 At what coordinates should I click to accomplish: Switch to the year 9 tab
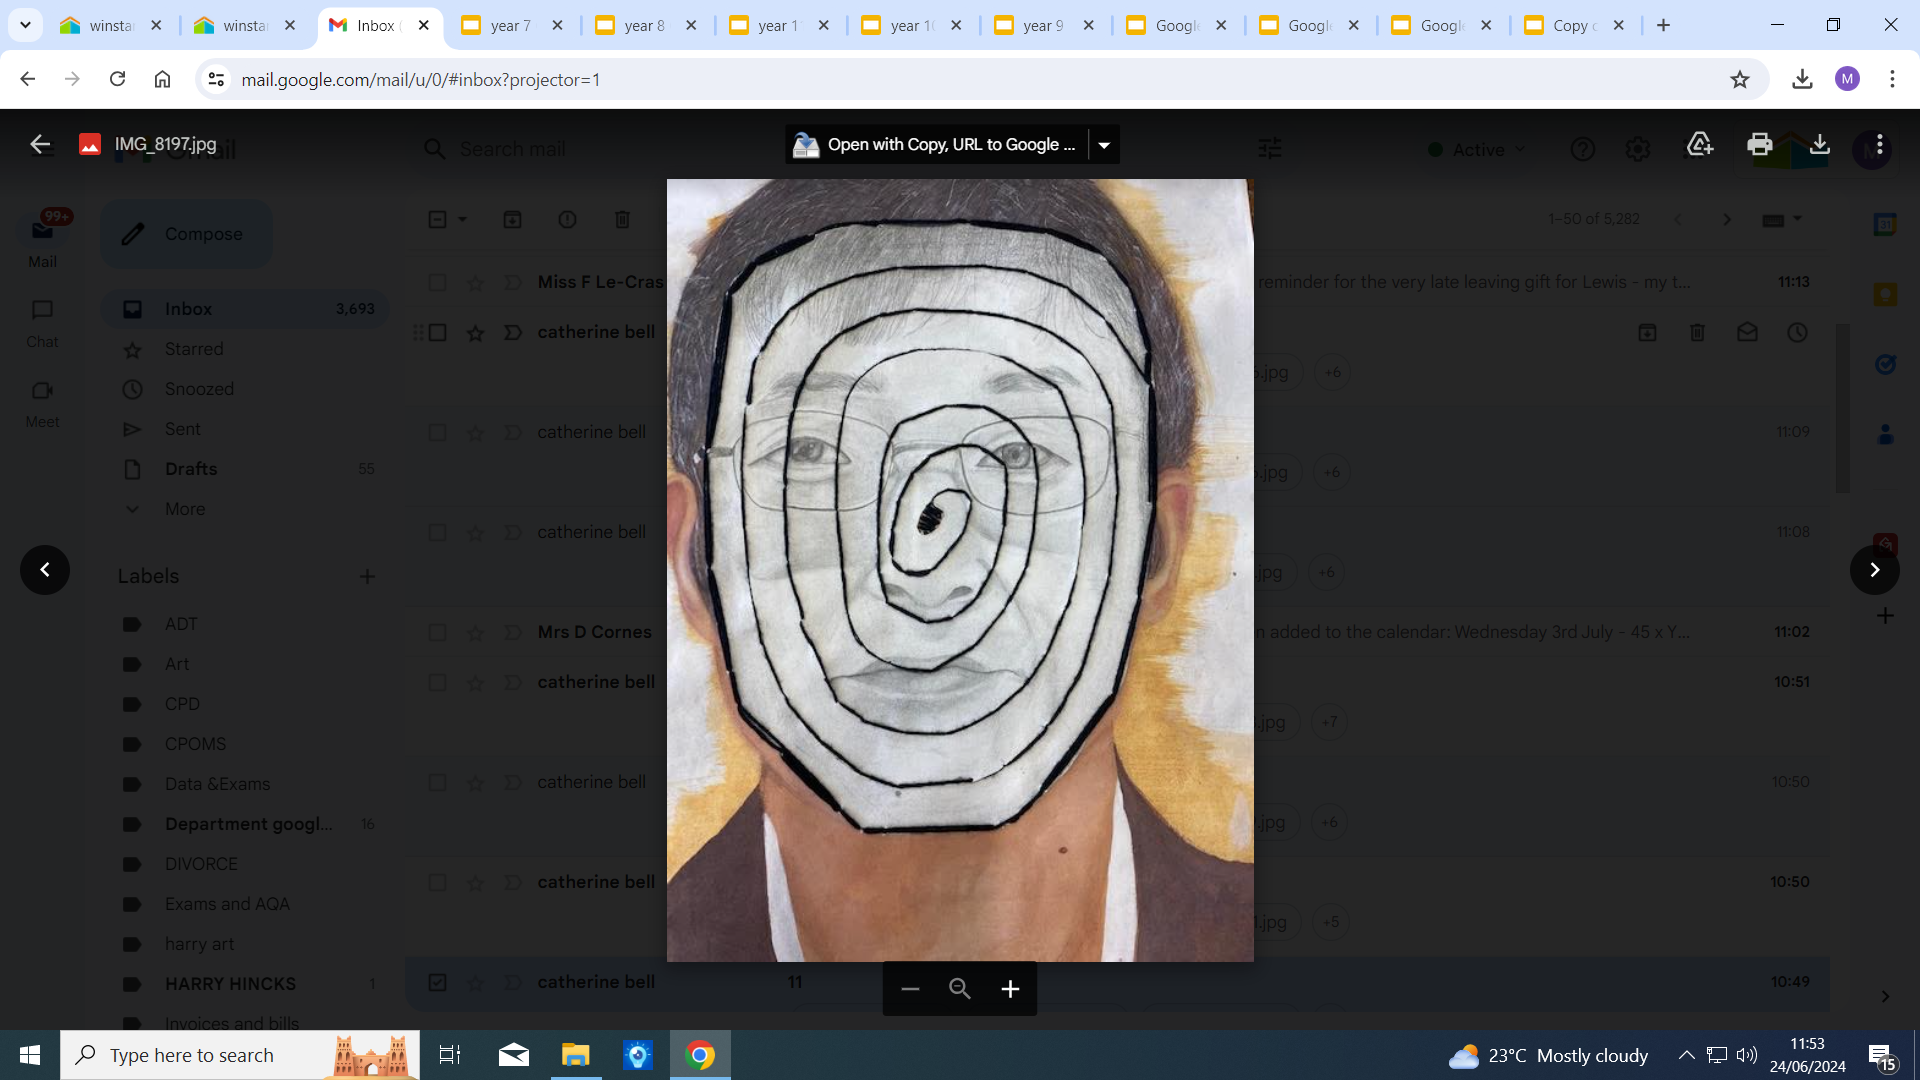(1043, 25)
